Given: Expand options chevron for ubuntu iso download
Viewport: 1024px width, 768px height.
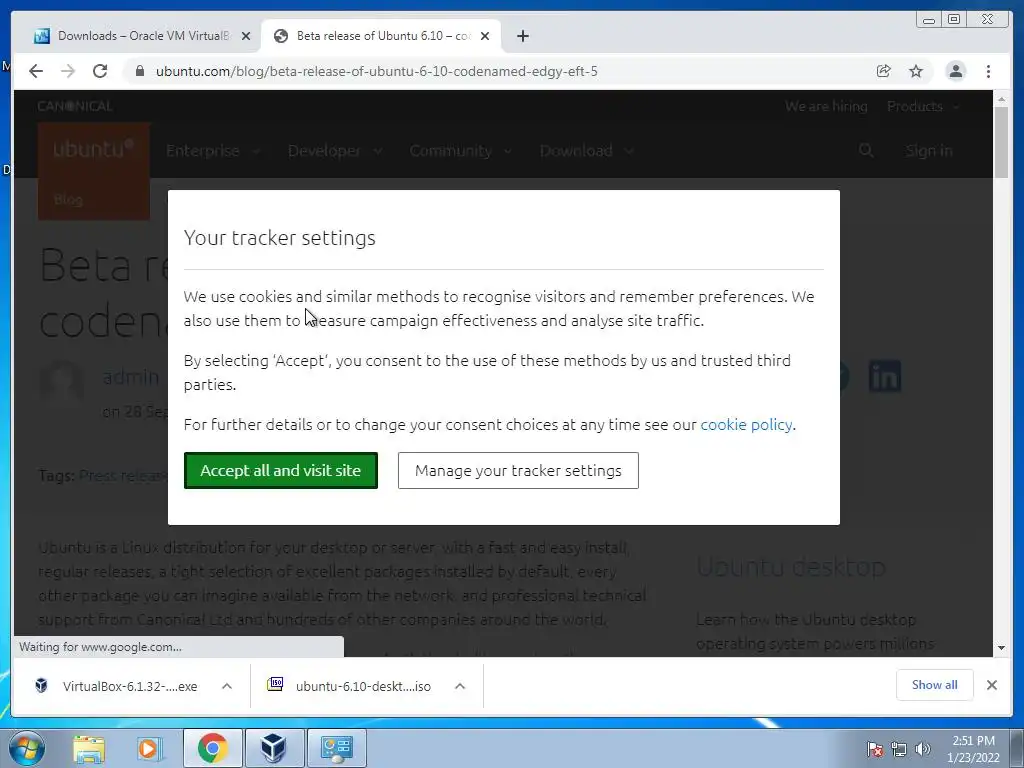Looking at the screenshot, I should pos(460,686).
